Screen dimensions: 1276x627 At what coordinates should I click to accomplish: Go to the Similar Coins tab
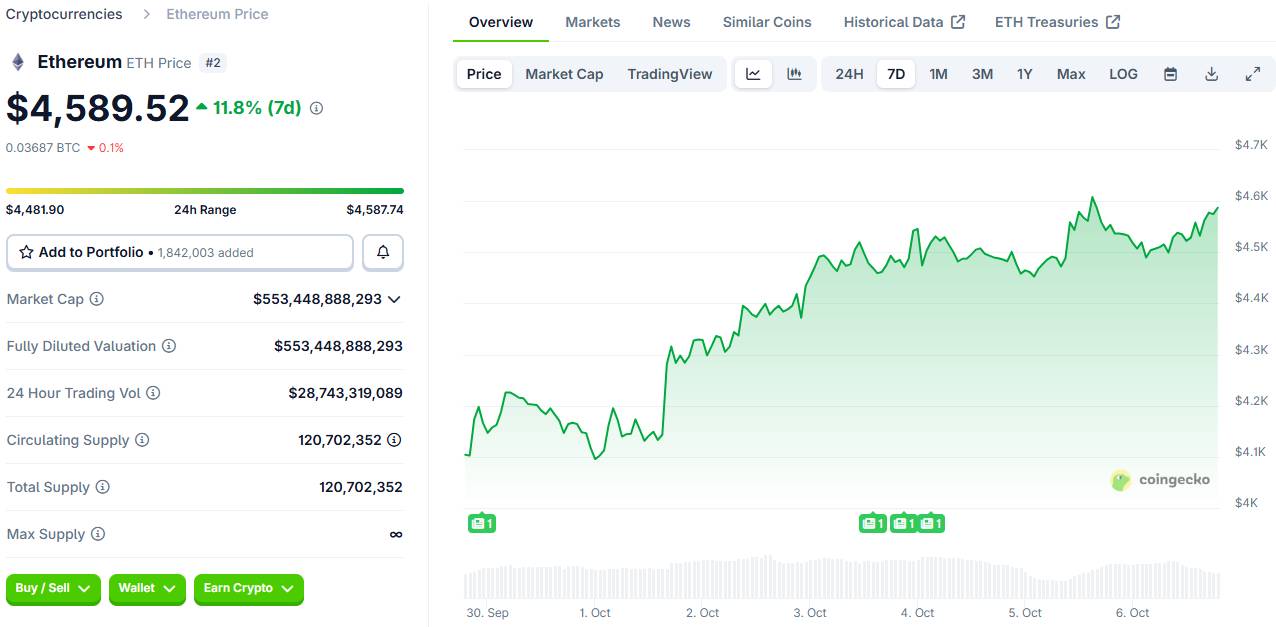coord(767,22)
